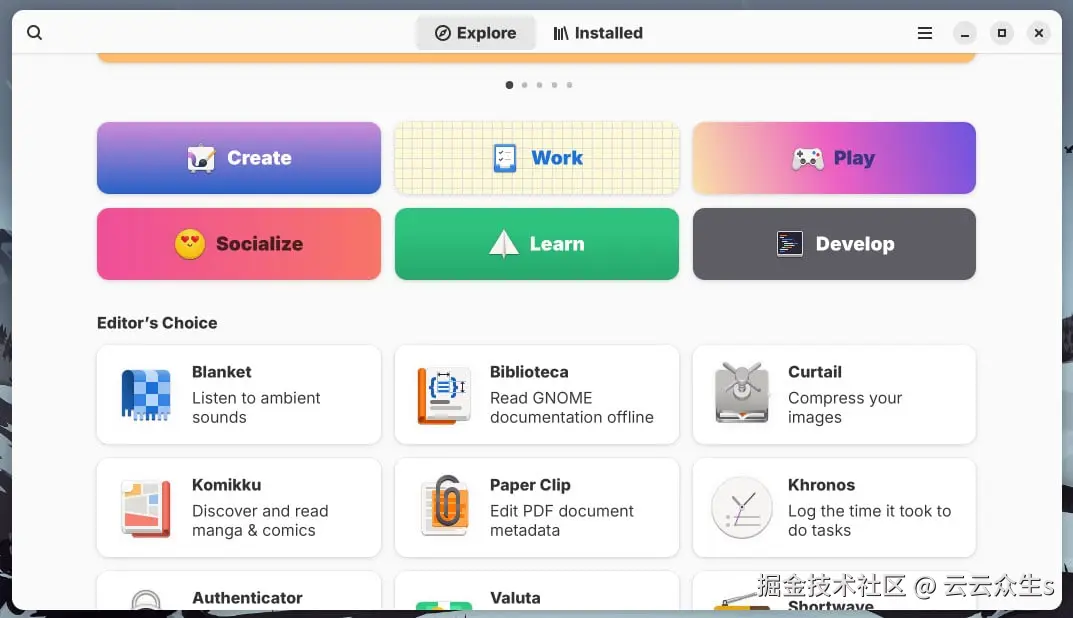The height and width of the screenshot is (618, 1073).
Task: Click 'Discover and read manga & comics' text
Action: click(260, 520)
